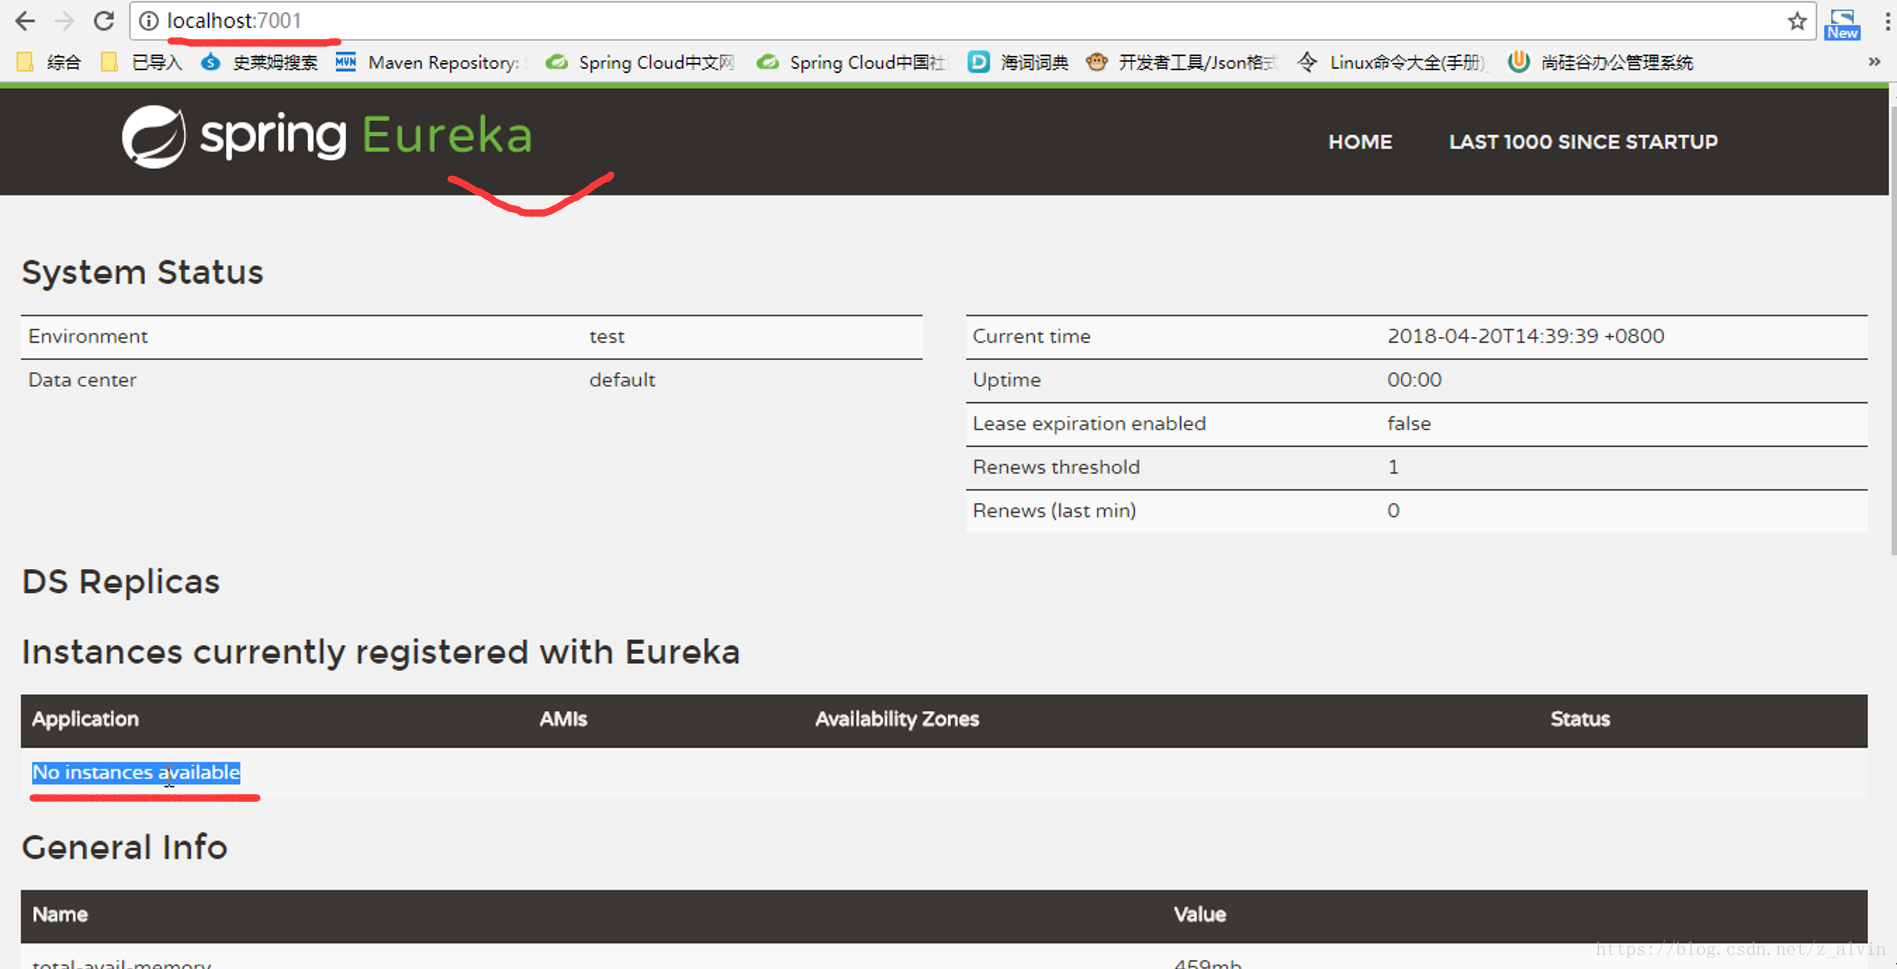
Task: Select the Environment value 'test'
Action: coord(607,337)
